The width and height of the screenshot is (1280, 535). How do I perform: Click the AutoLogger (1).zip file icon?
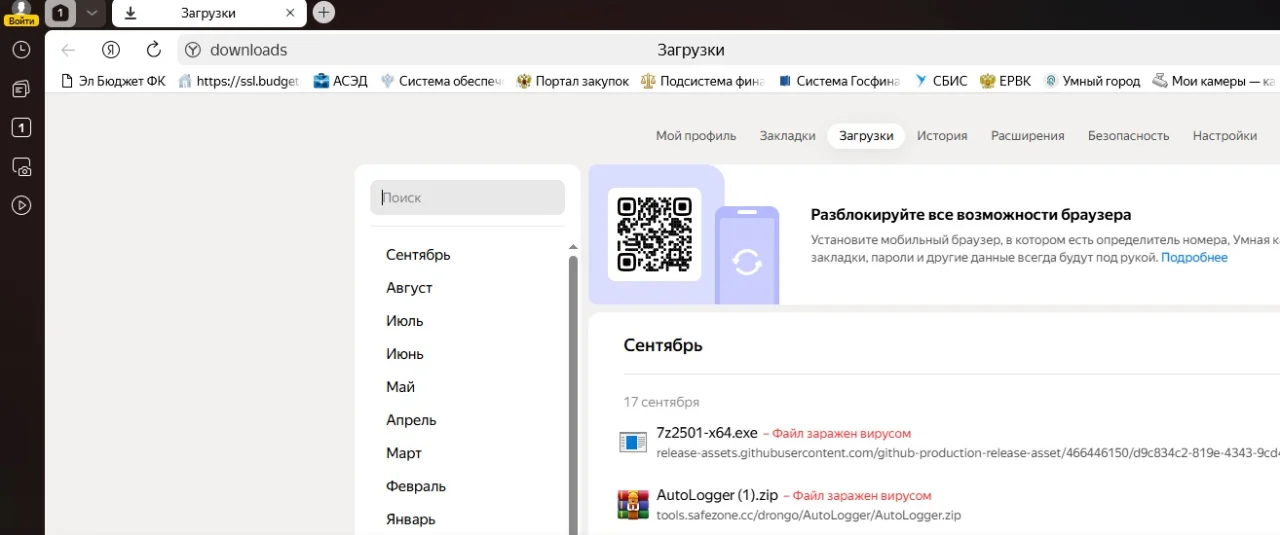[x=633, y=505]
